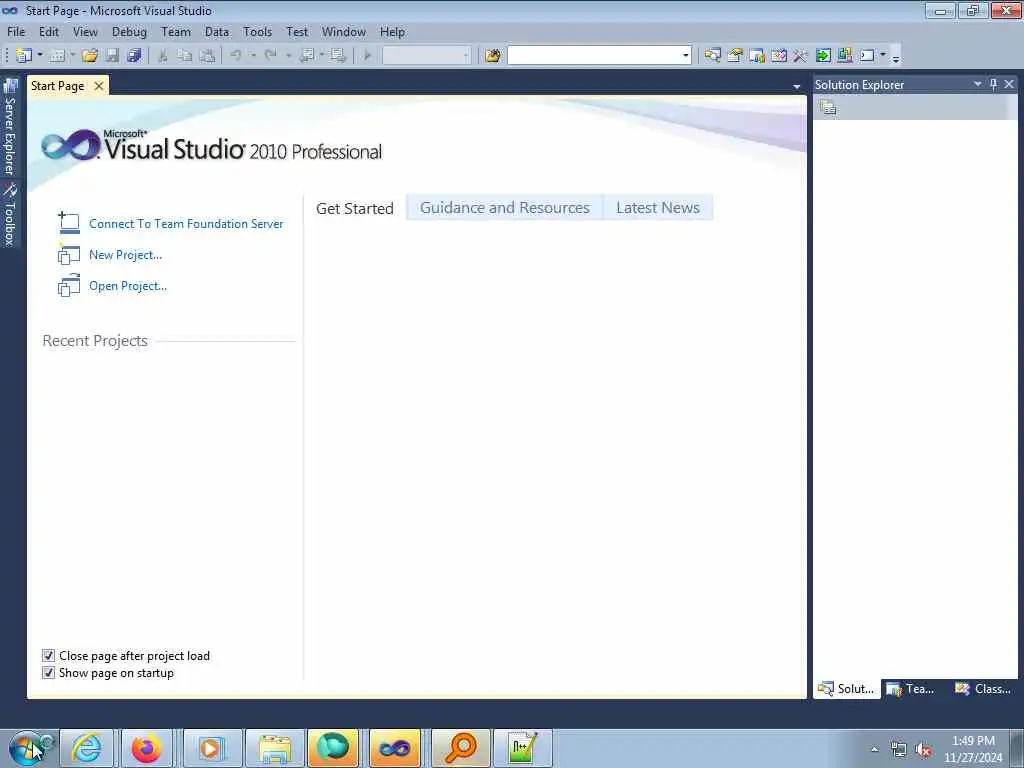1024x768 pixels.
Task: Toggle Close page after project load checkbox
Action: point(48,656)
